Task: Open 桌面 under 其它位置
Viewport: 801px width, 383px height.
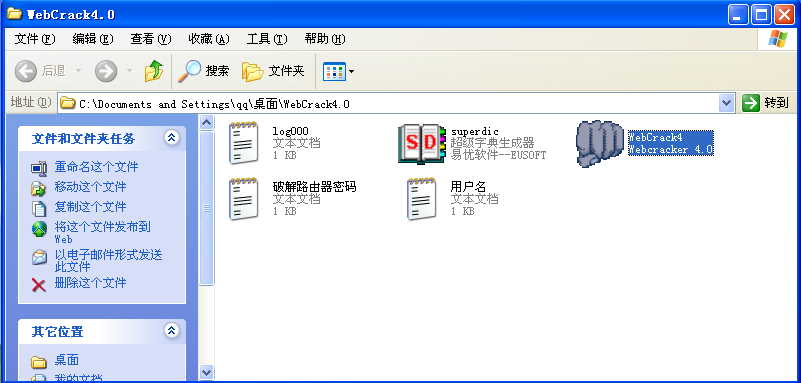Action: 66,360
